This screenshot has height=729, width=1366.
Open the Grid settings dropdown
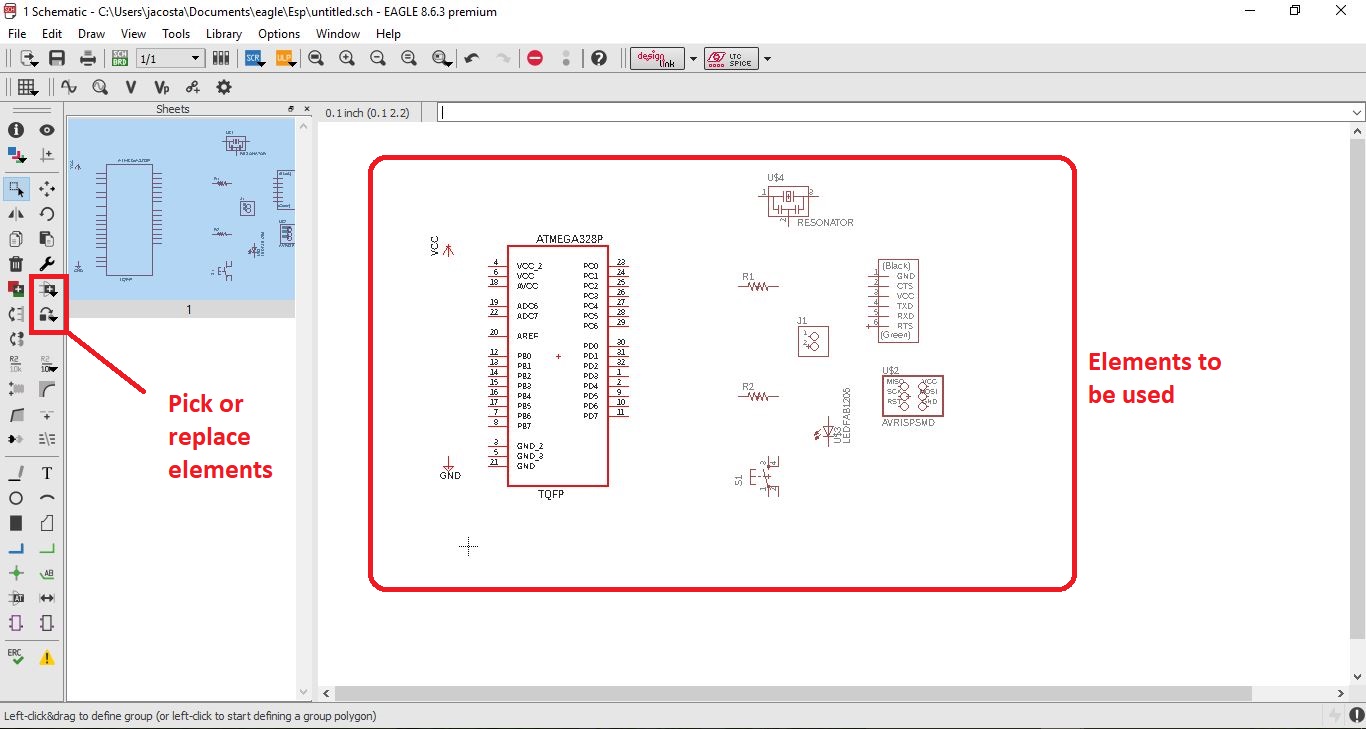click(x=28, y=87)
